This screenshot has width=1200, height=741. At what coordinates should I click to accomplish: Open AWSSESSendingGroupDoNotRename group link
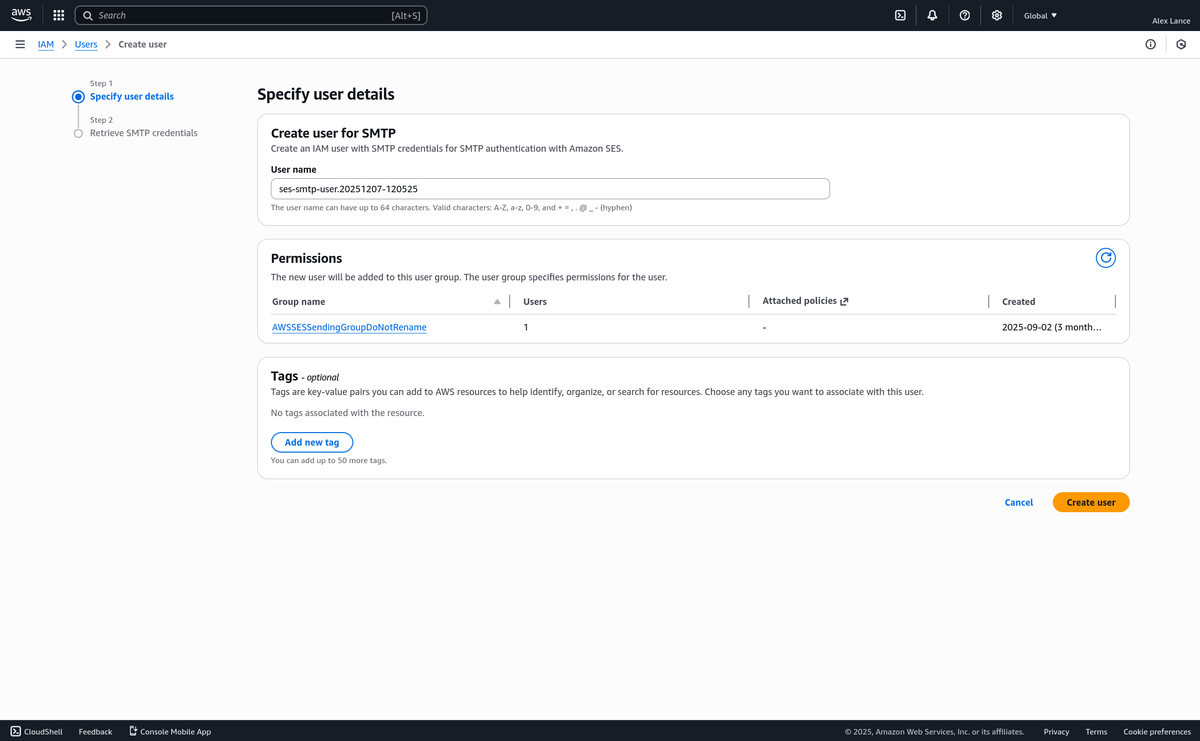tap(349, 327)
